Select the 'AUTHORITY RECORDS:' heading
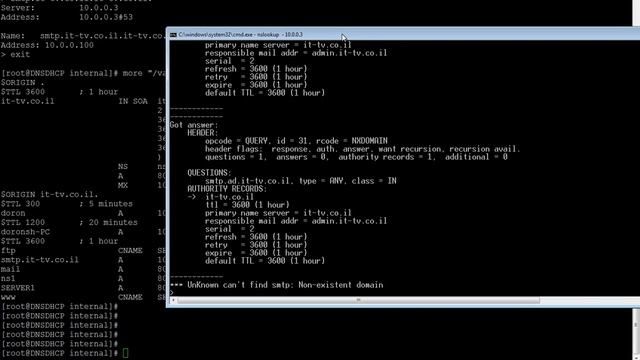The image size is (640, 360). click(x=227, y=189)
